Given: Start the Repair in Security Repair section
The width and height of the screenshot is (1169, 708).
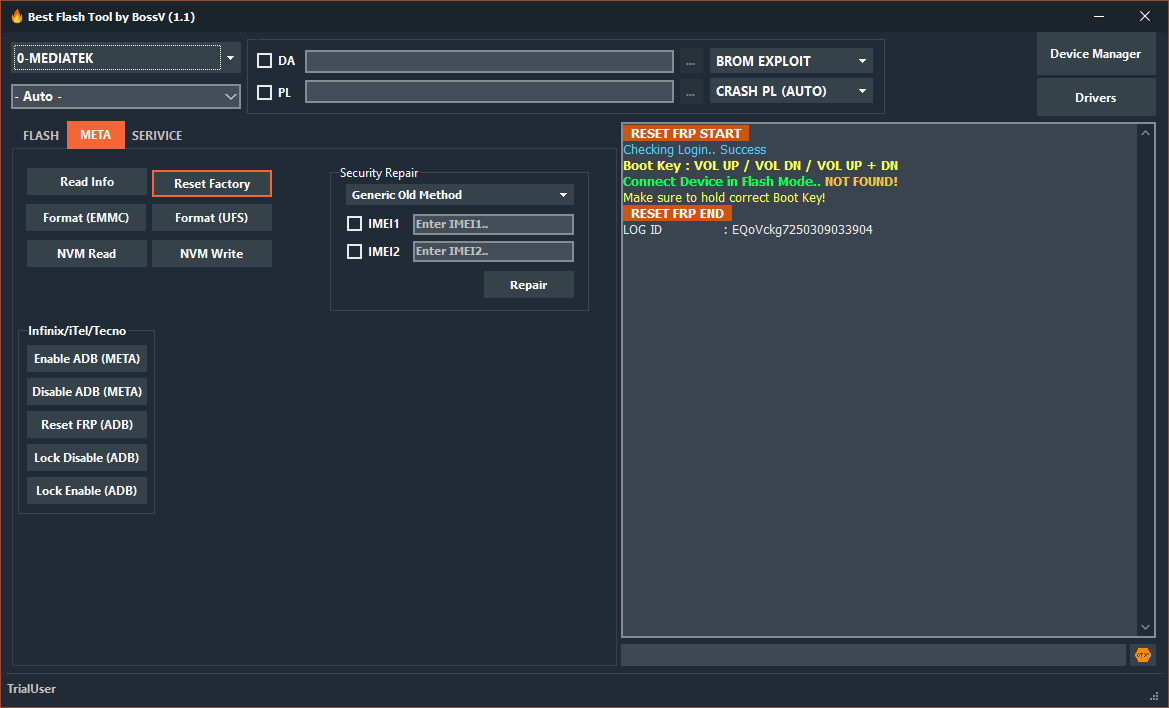Looking at the screenshot, I should tap(528, 284).
